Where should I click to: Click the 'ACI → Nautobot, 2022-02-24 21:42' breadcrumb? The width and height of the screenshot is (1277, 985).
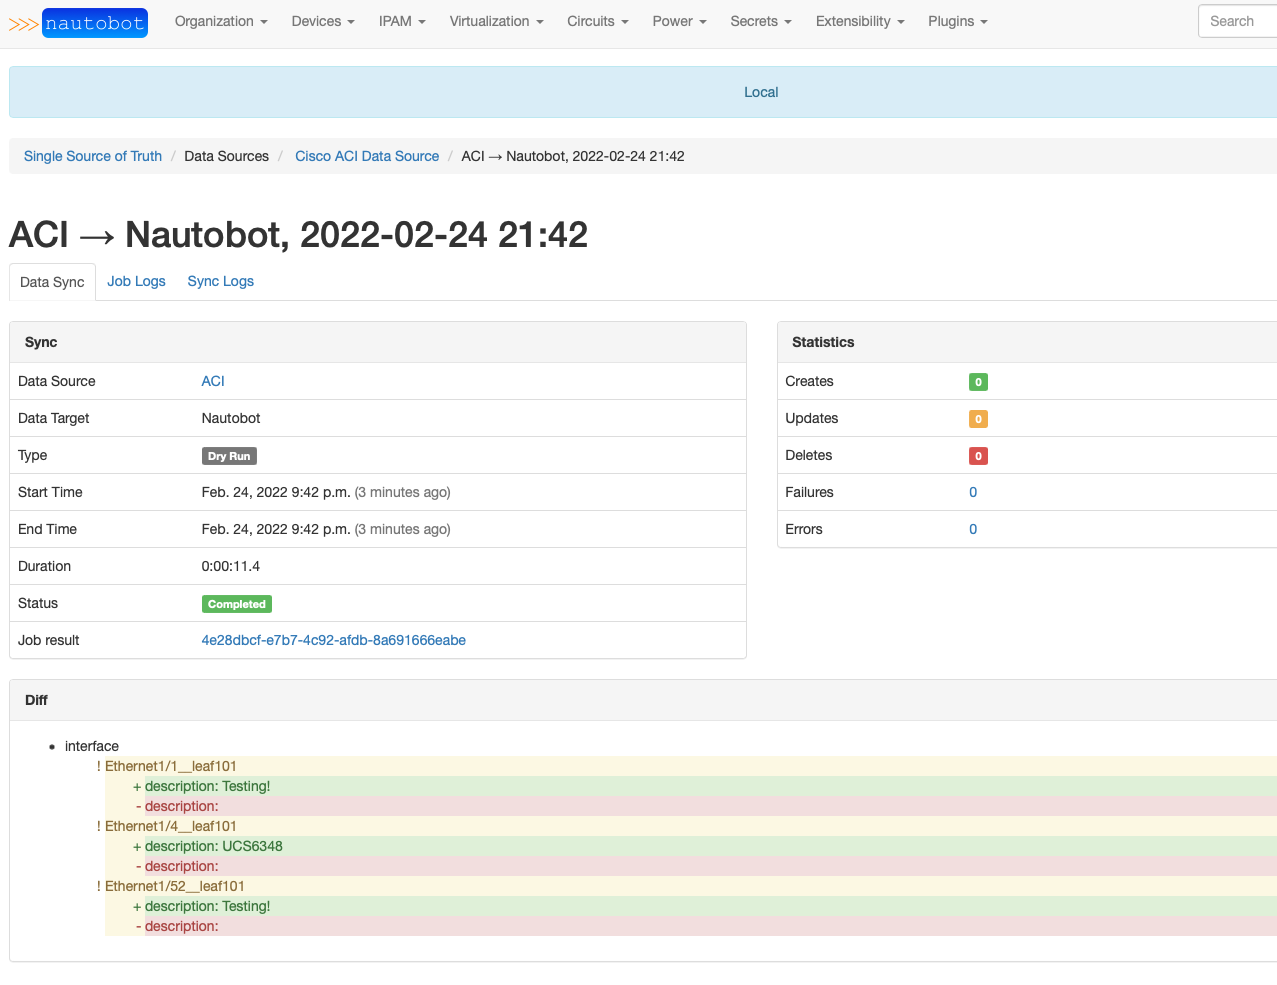point(573,156)
